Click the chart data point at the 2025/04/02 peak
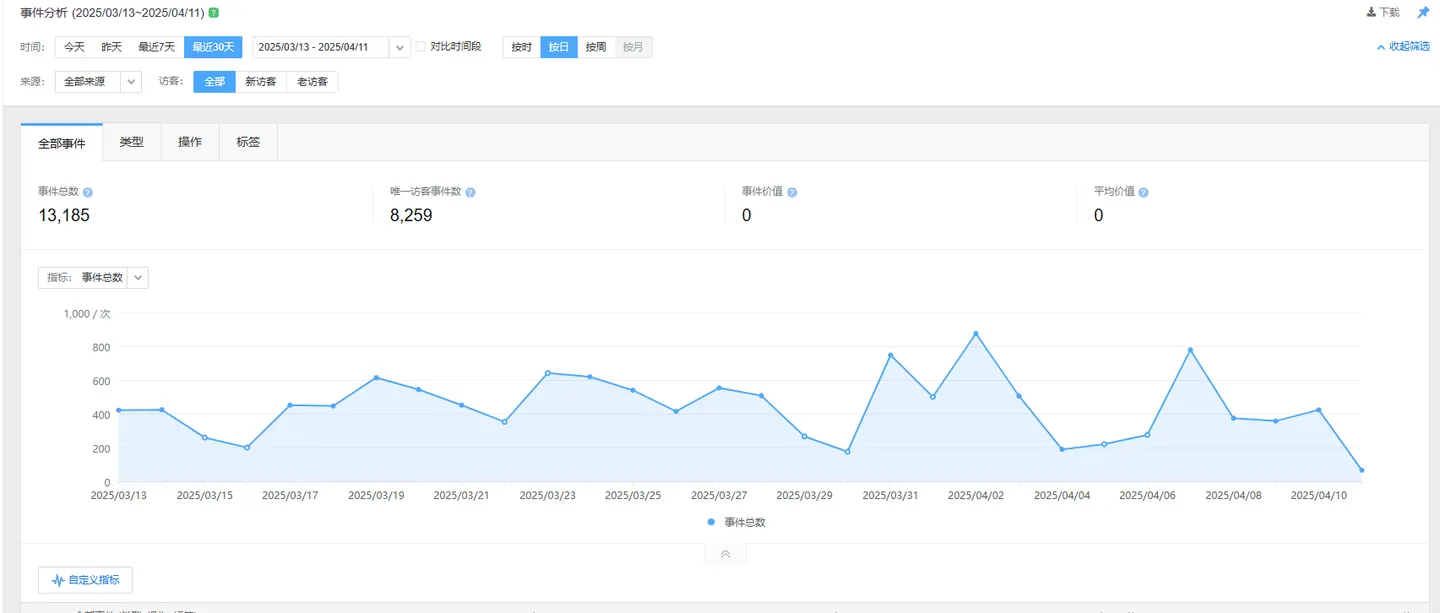The width and height of the screenshot is (1440, 613). (x=976, y=334)
